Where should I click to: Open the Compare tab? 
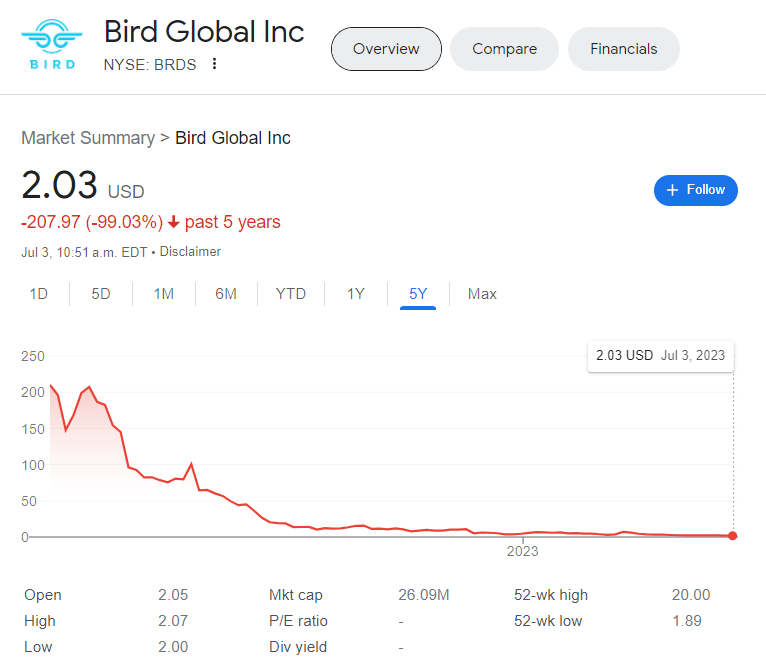pyautogui.click(x=504, y=49)
